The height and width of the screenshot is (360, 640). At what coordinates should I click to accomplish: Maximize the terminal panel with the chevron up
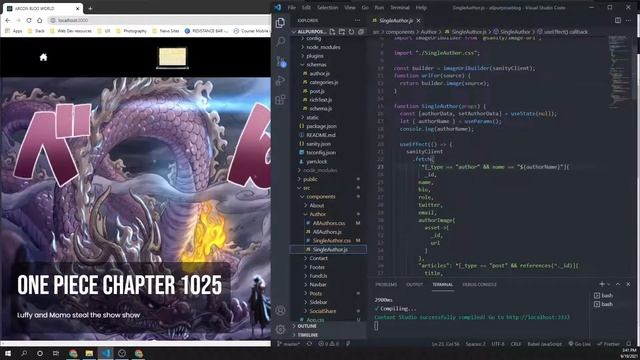[618, 284]
